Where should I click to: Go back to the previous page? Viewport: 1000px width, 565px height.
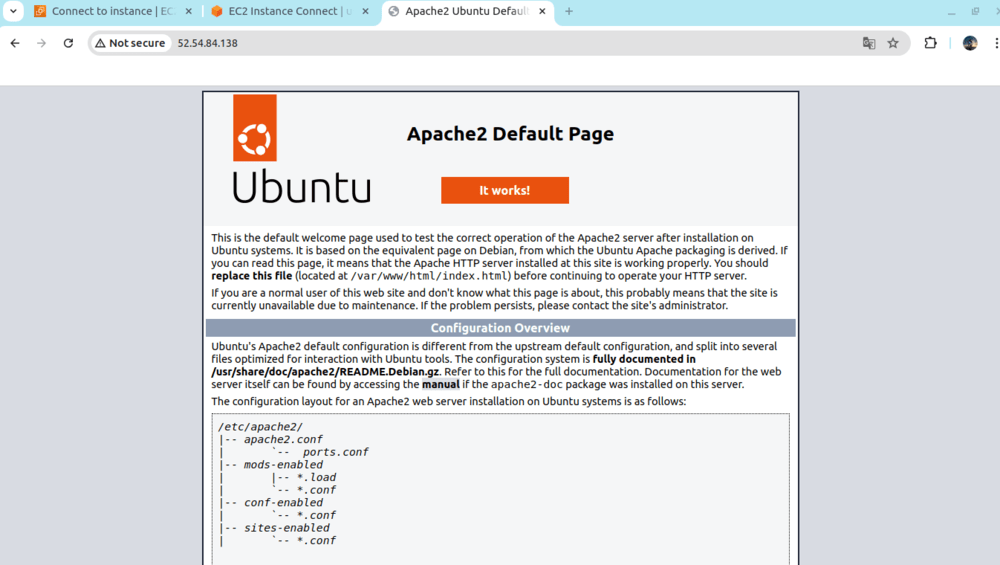pos(15,43)
